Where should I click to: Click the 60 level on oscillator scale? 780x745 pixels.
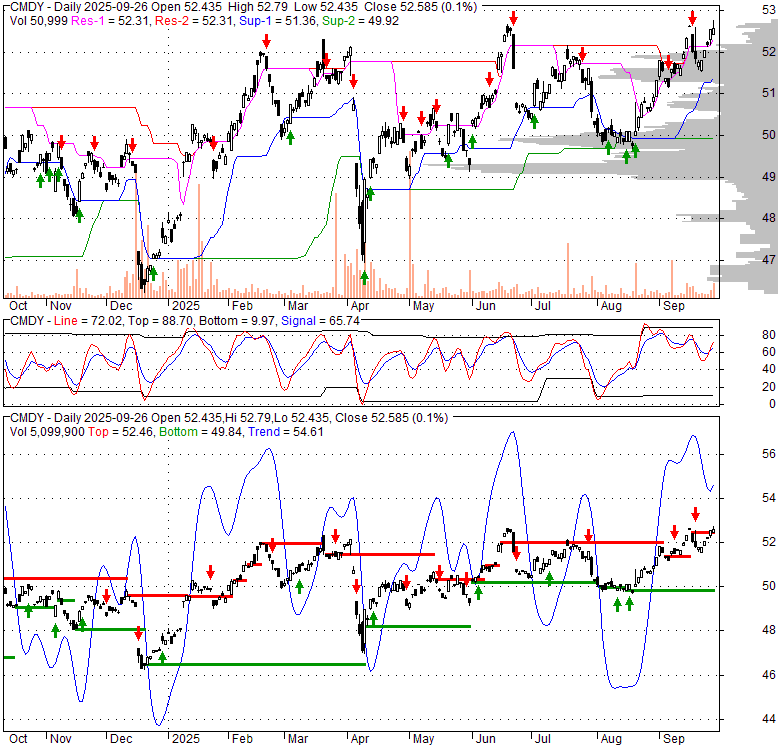pos(769,352)
